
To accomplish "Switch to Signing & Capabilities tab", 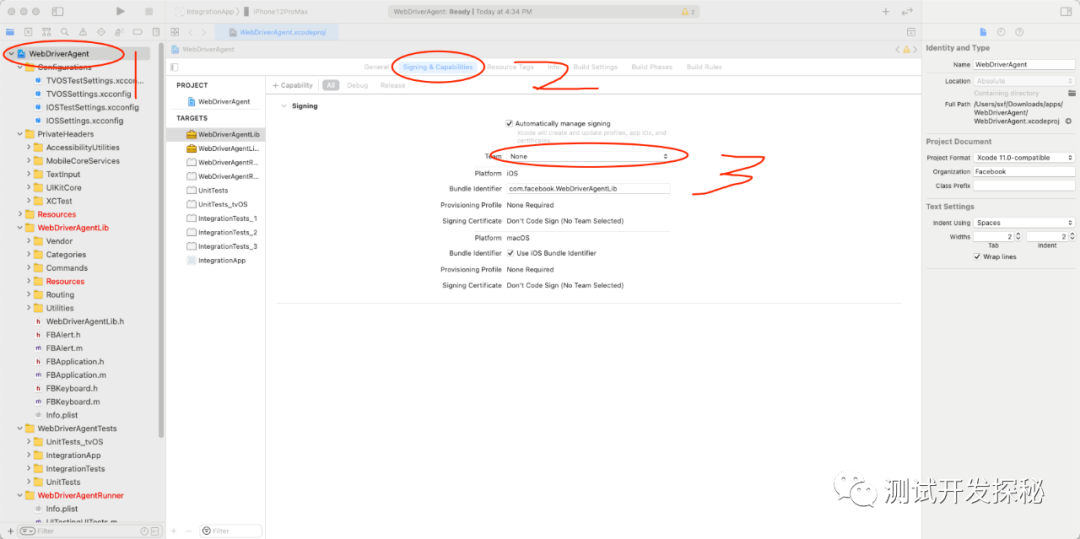I will pyautogui.click(x=438, y=67).
